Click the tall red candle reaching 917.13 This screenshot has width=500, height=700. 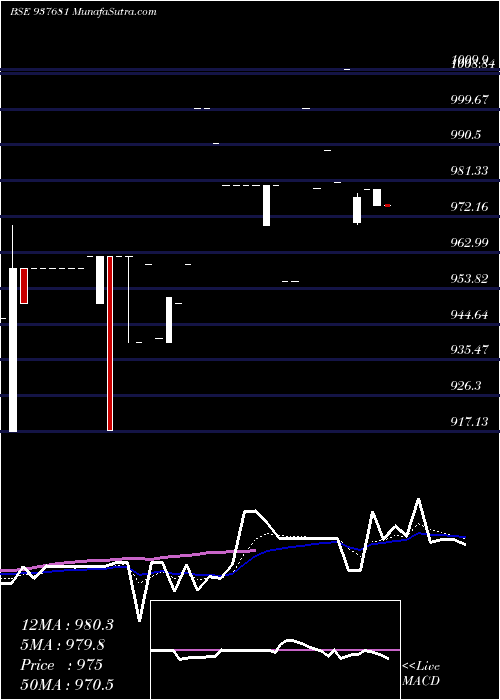click(x=110, y=343)
